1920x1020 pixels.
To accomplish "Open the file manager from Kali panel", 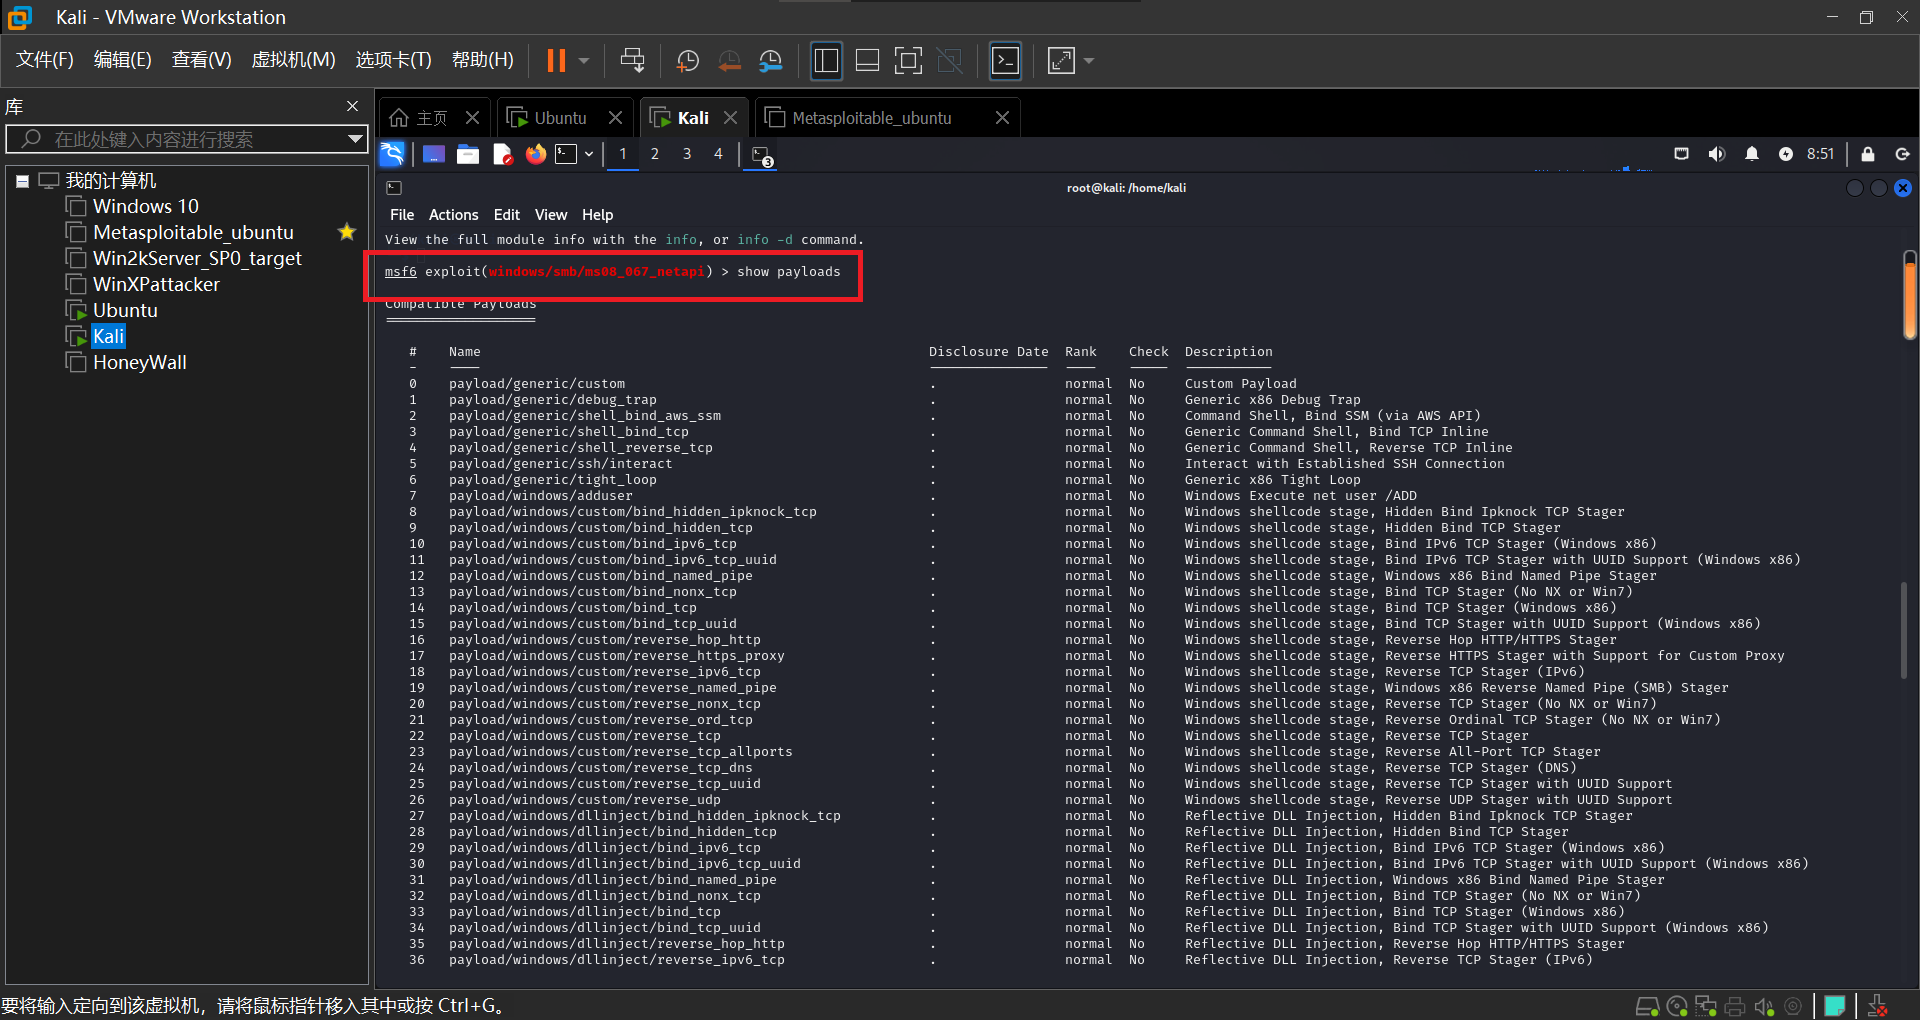I will pyautogui.click(x=468, y=154).
